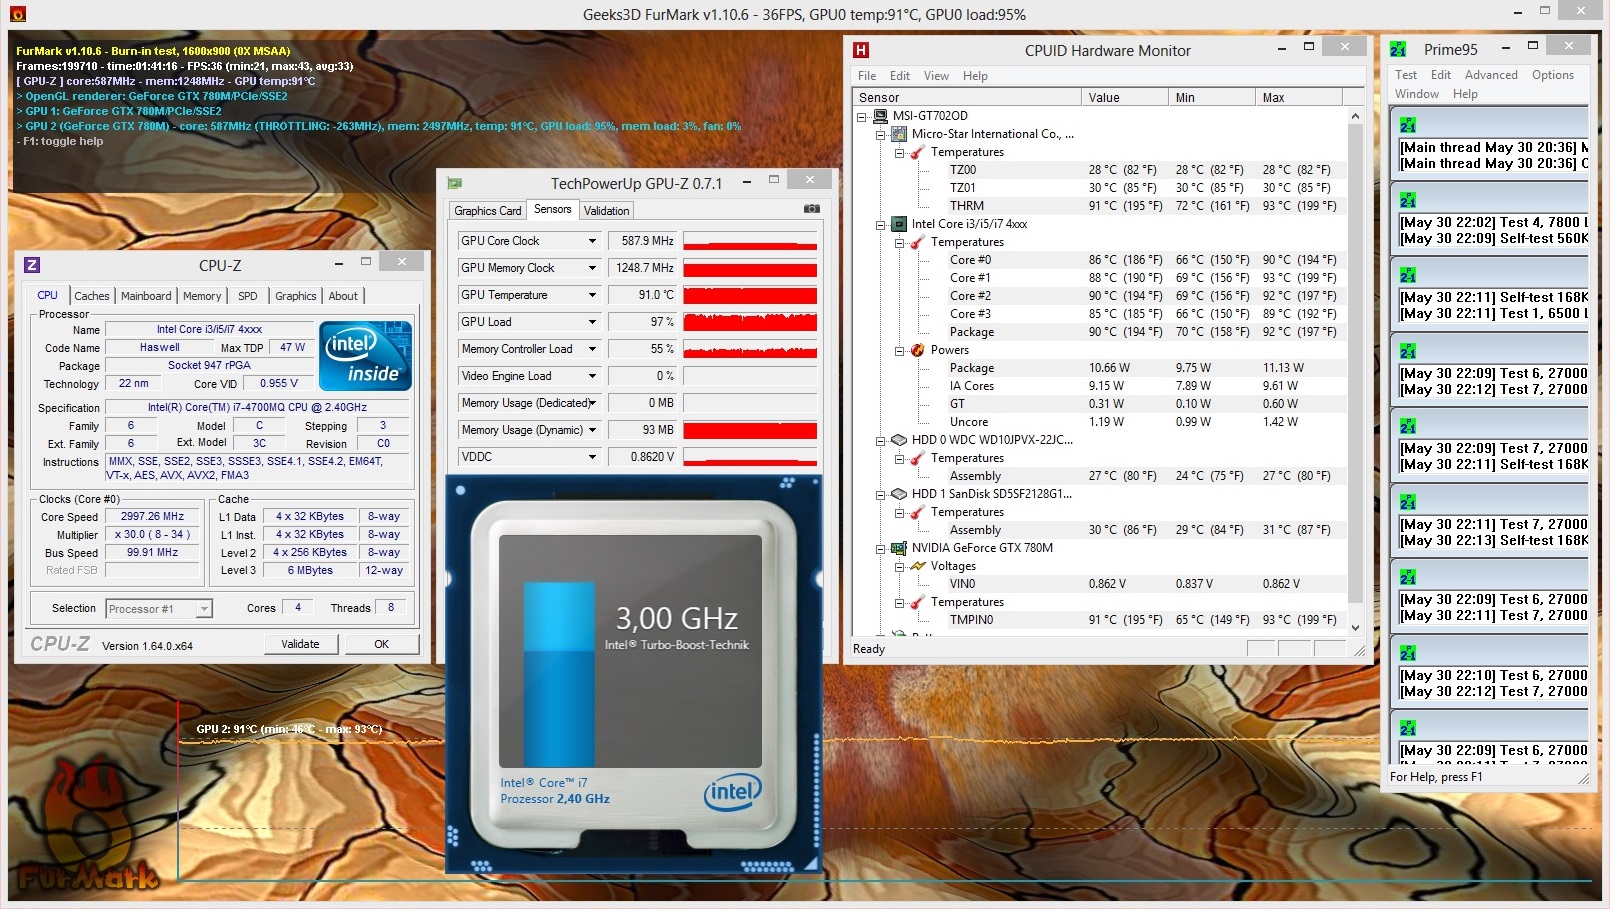Open the Options menu in Prime95

click(1553, 75)
